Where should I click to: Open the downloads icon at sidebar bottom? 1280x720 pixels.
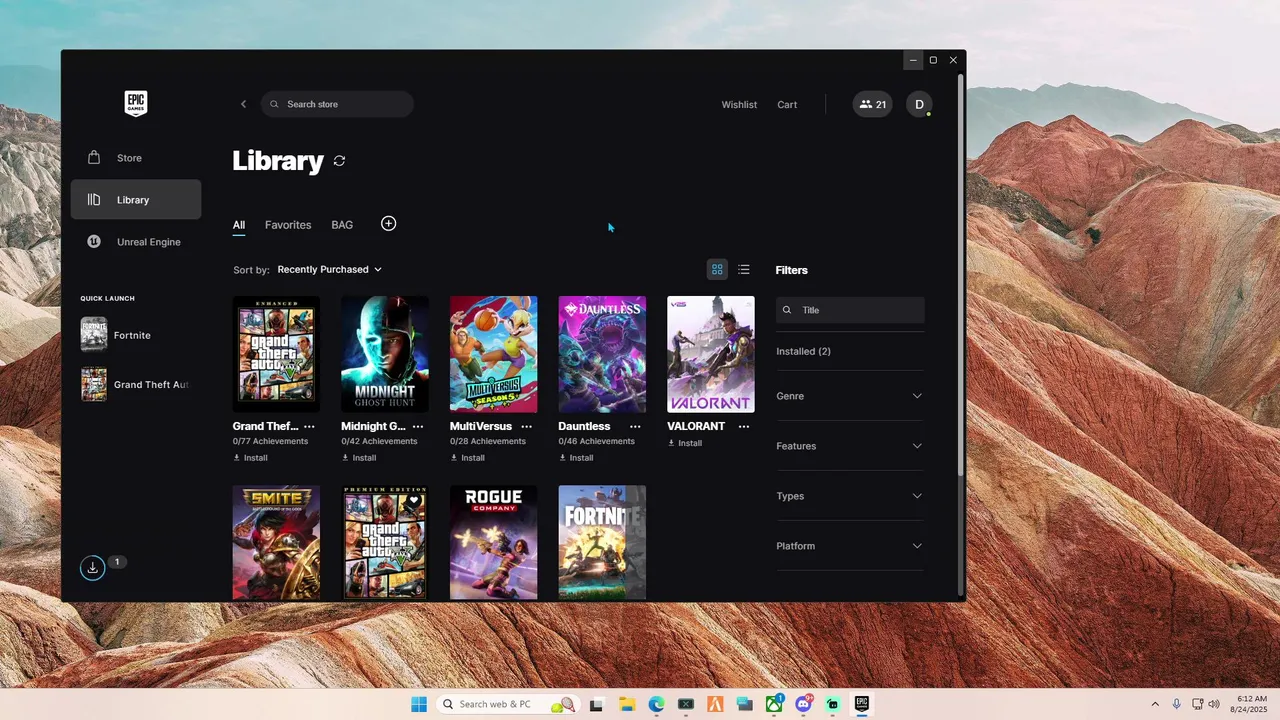(x=92, y=568)
